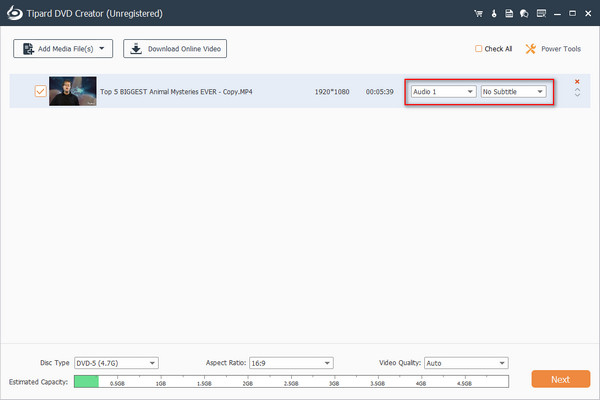Click Download Online Video button
Viewport: 600px width, 400px height.
click(175, 49)
